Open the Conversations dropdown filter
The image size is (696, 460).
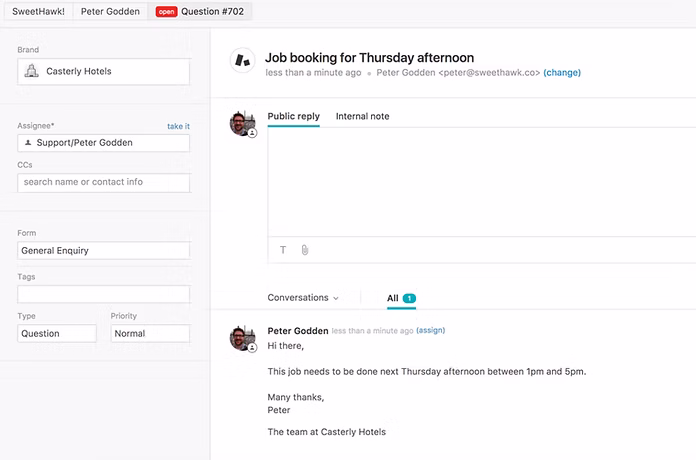pyautogui.click(x=303, y=298)
